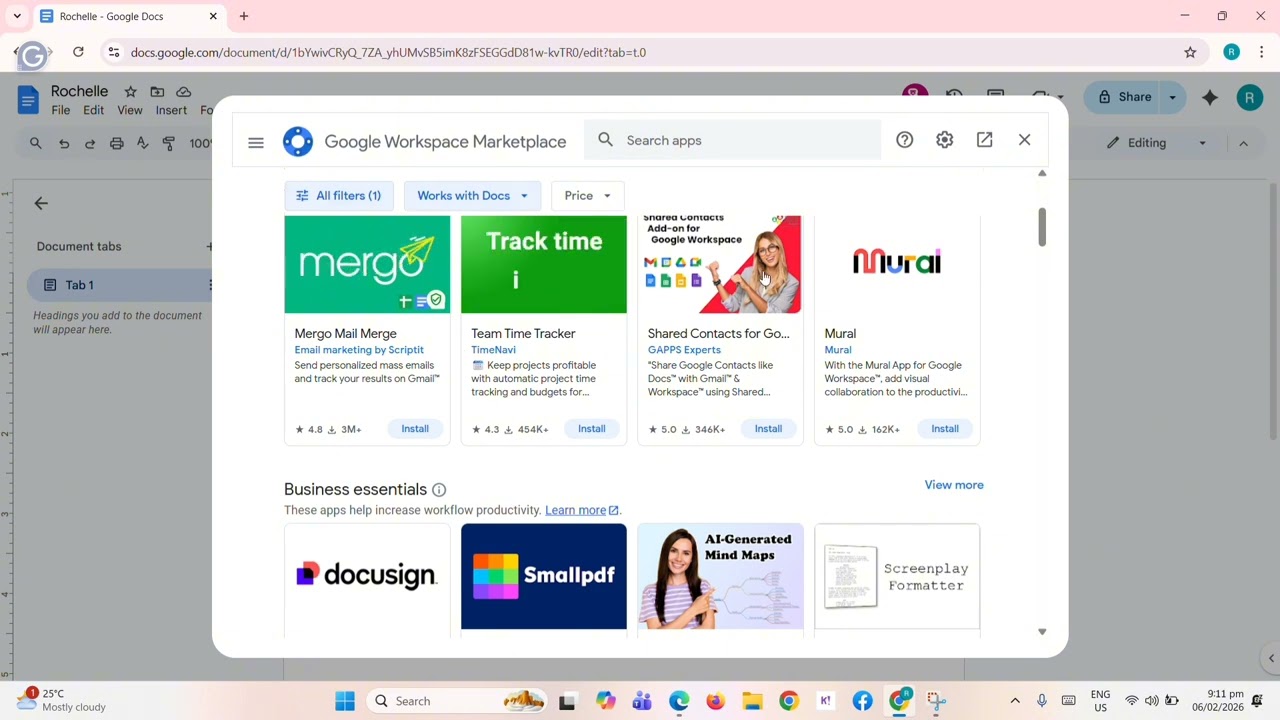Close the Marketplace dialog

[1024, 140]
